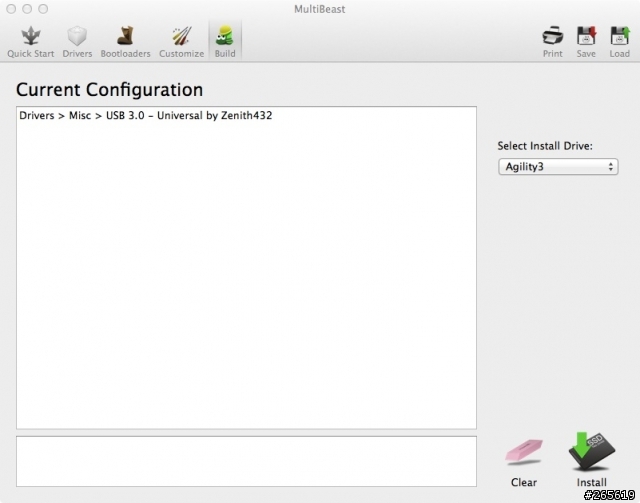Viewport: 640px width, 503px height.
Task: Close the MultiBeast window
Action: 11,9
